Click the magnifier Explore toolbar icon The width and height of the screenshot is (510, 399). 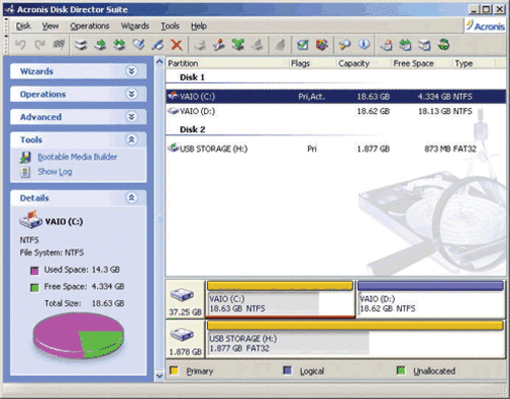(345, 45)
